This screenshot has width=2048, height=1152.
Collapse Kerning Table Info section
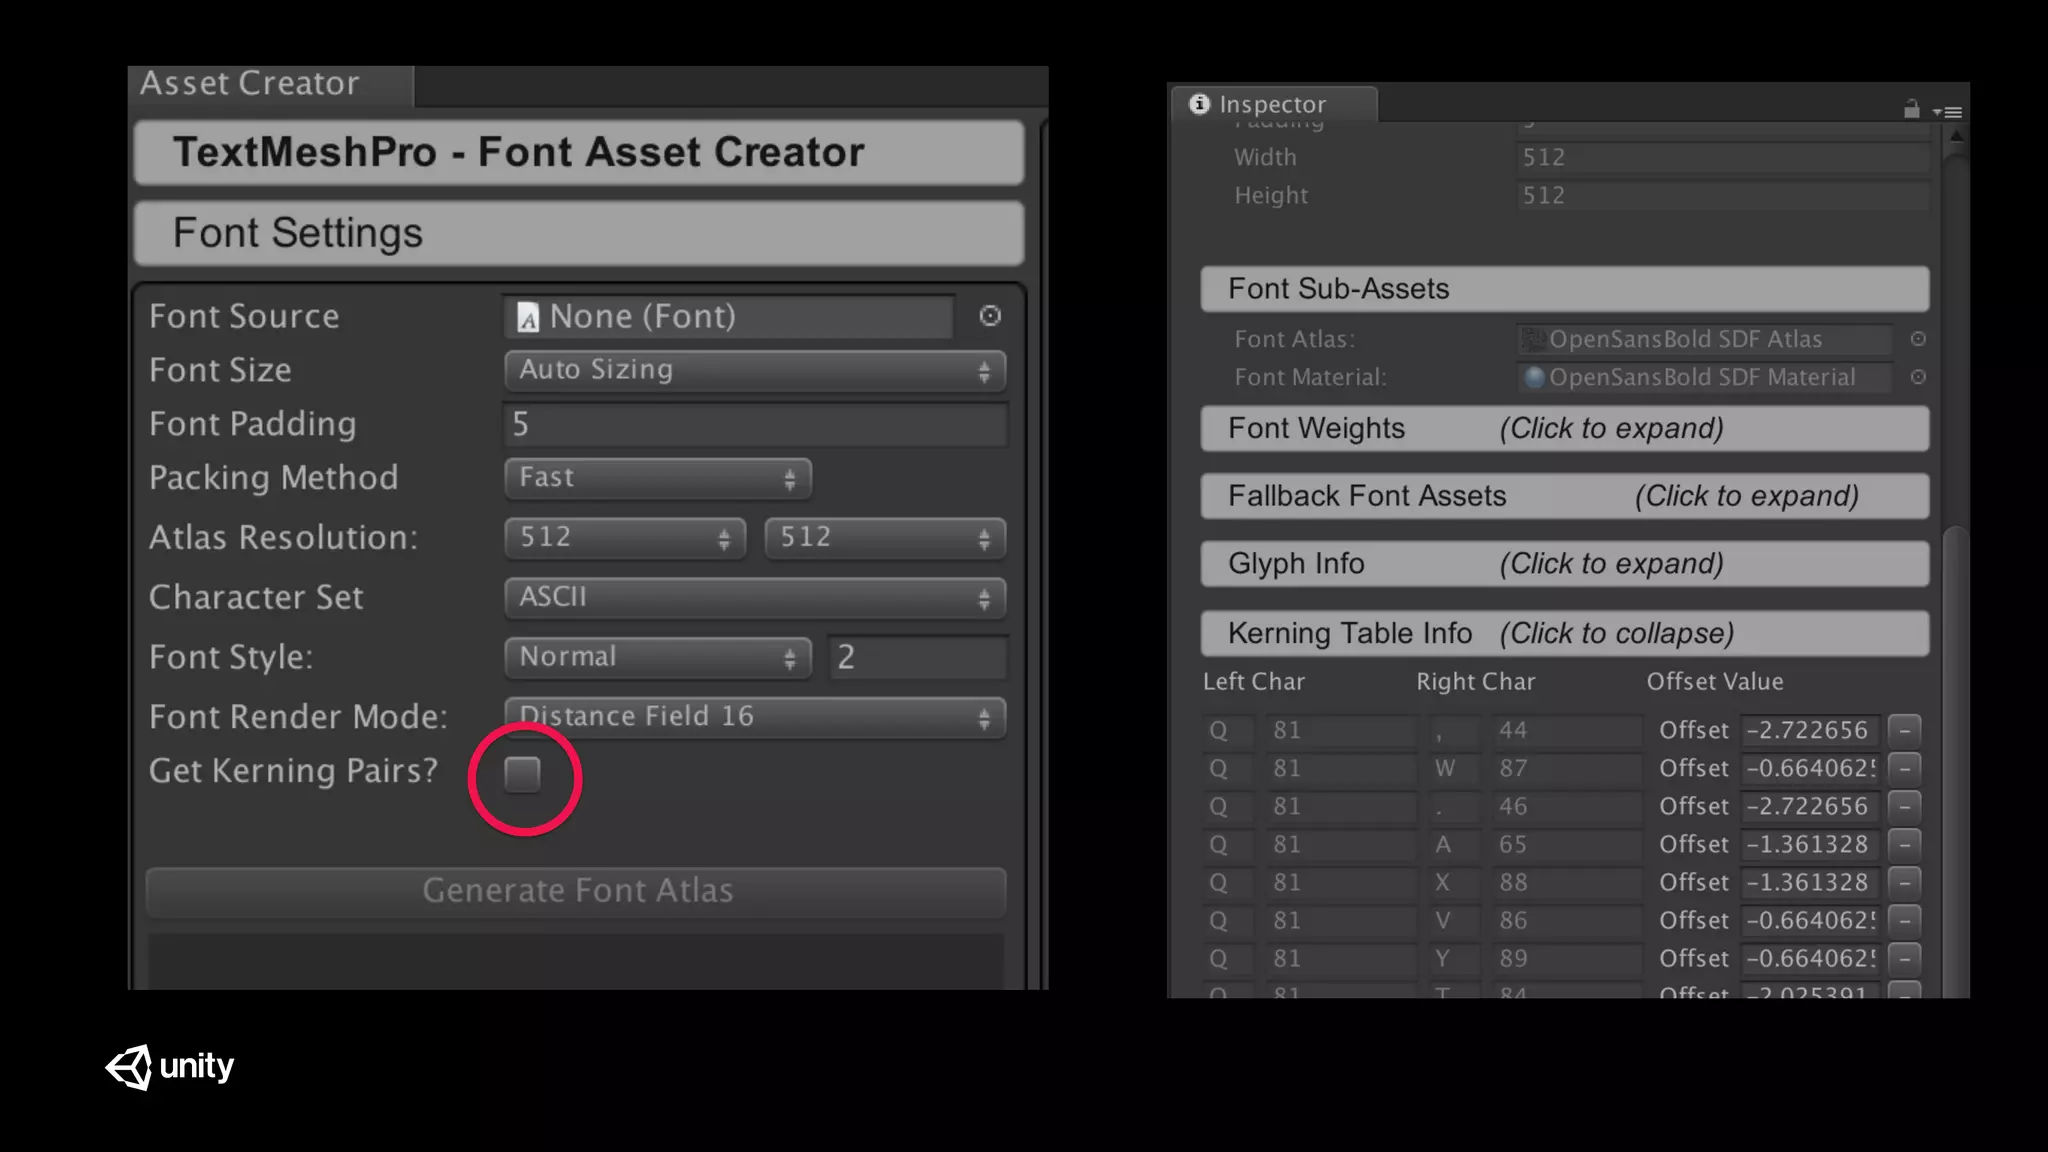tap(1564, 633)
